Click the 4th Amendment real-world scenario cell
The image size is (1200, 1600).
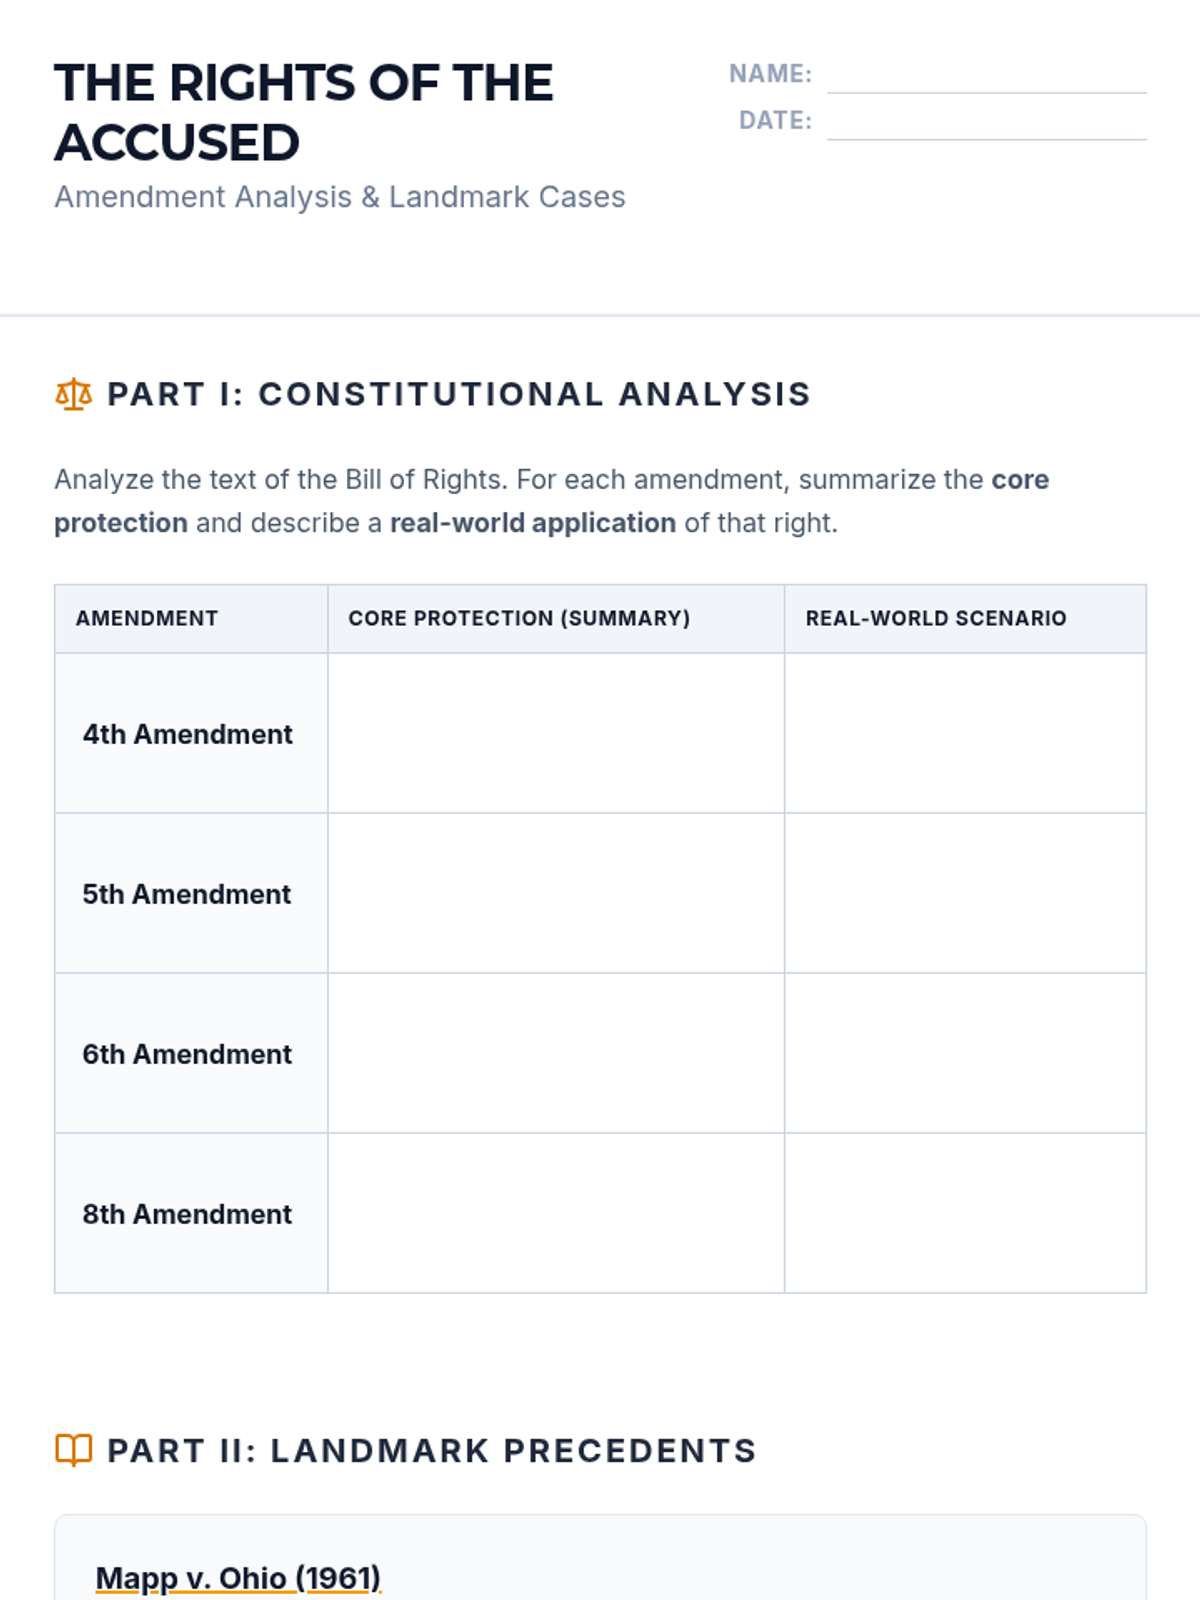click(965, 733)
